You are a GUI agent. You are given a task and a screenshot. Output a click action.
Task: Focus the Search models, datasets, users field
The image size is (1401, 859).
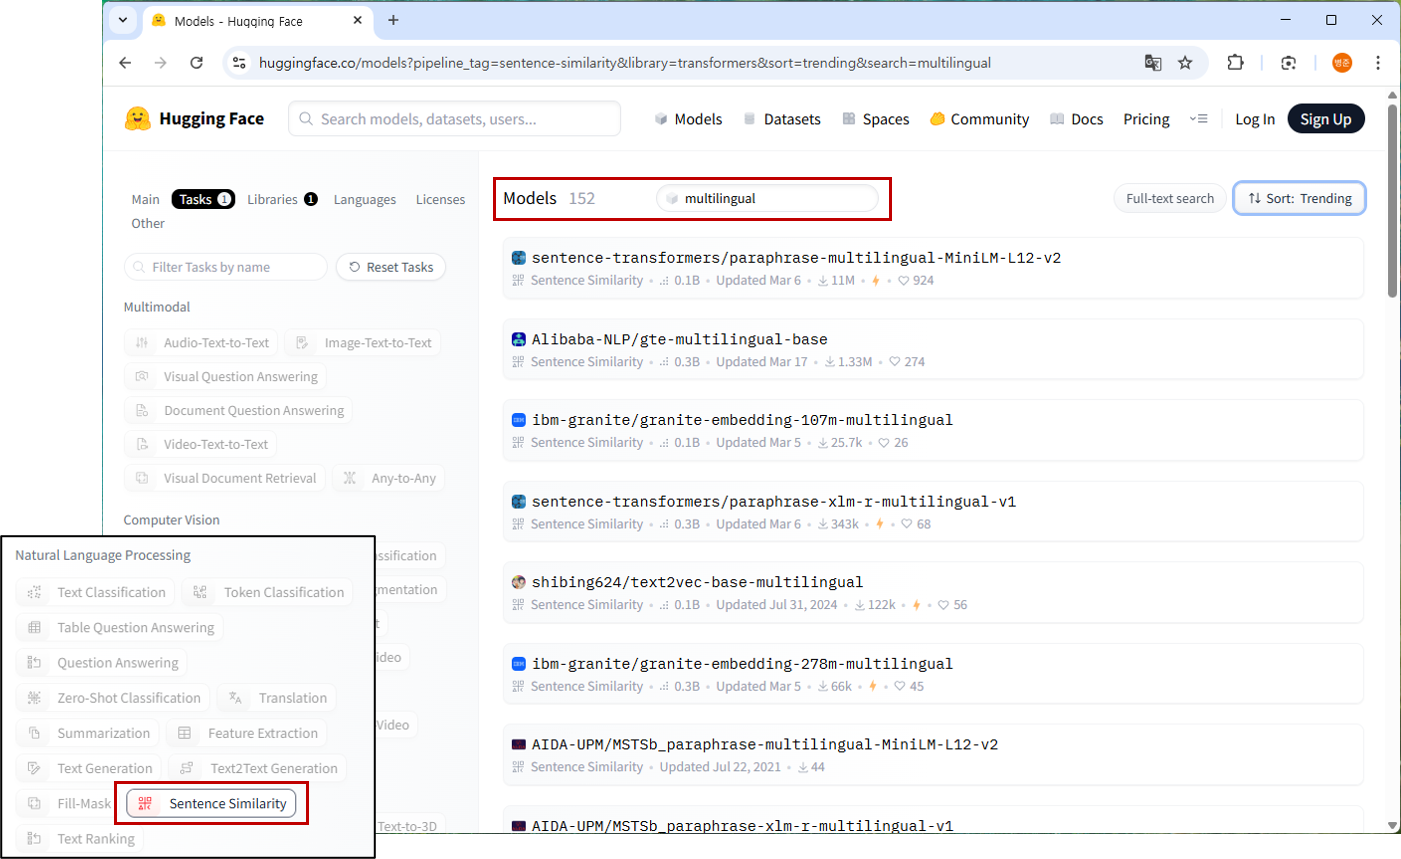pos(455,119)
